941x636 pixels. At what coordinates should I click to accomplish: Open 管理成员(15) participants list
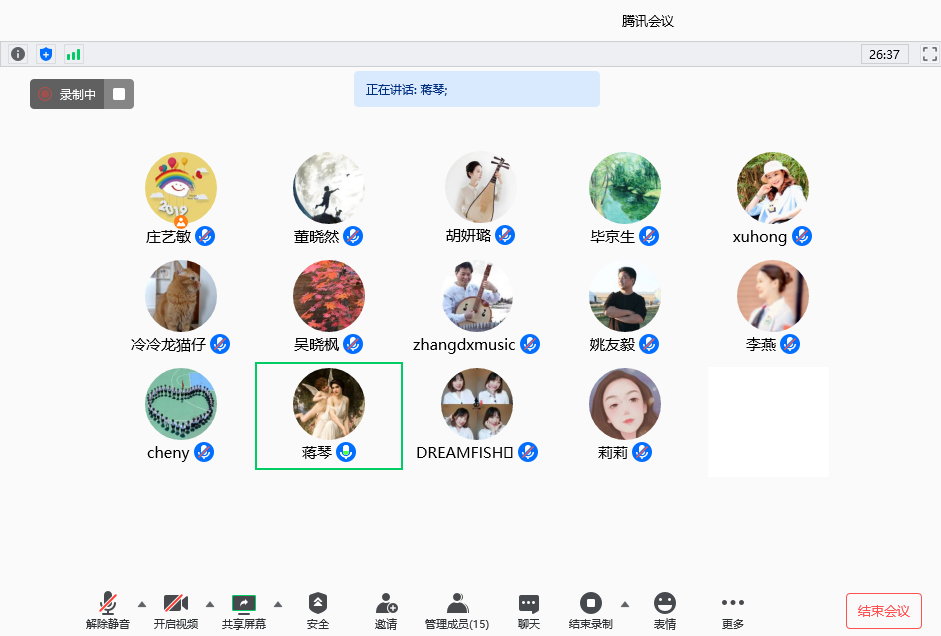(457, 610)
